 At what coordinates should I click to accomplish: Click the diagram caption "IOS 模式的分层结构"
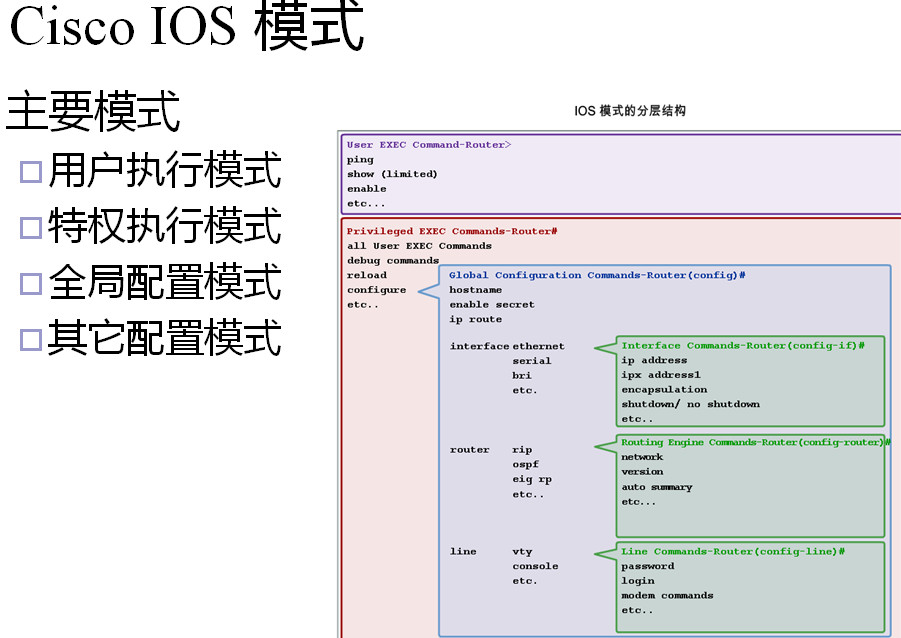coord(630,110)
